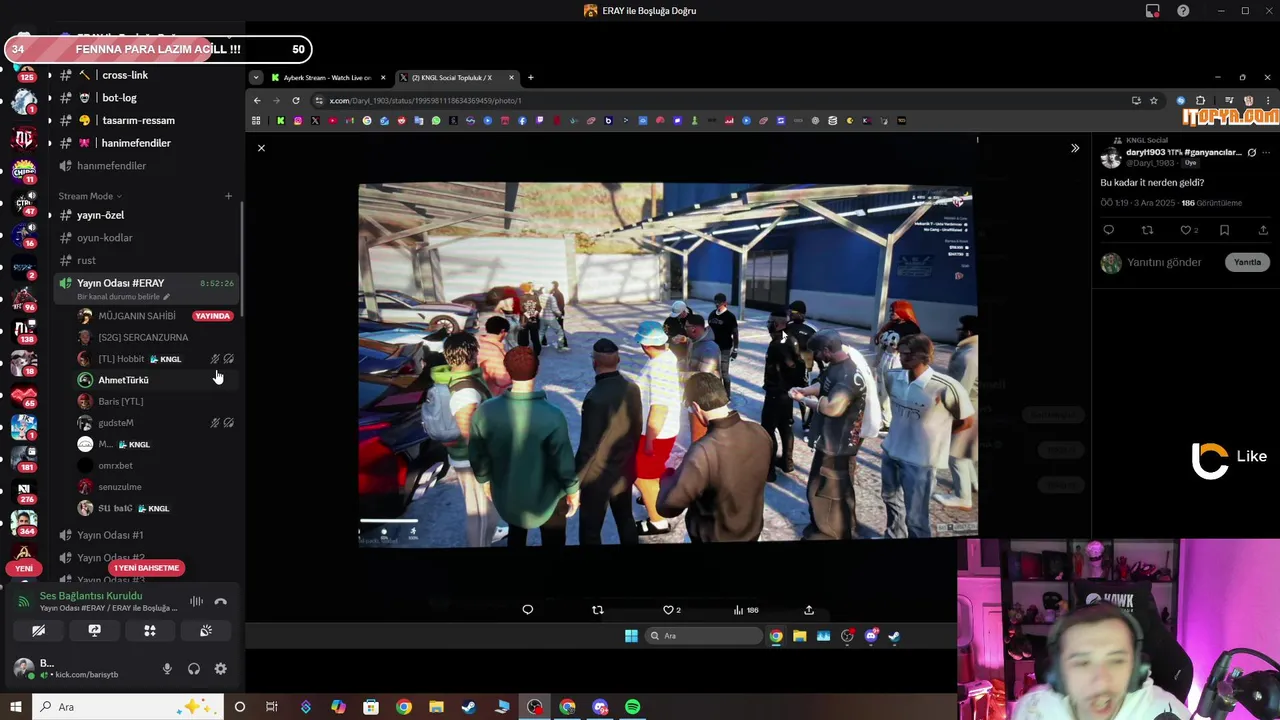Open a new browser tab

[x=531, y=78]
